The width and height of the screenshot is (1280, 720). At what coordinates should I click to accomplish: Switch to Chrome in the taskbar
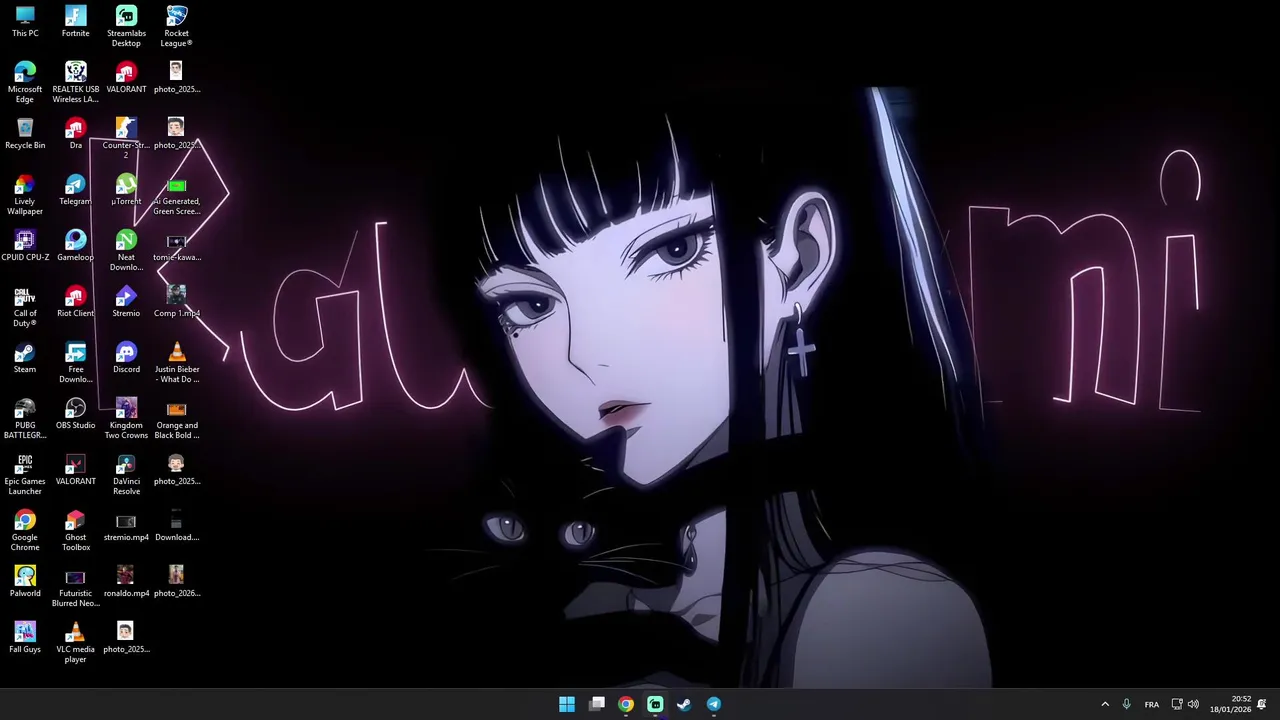626,704
